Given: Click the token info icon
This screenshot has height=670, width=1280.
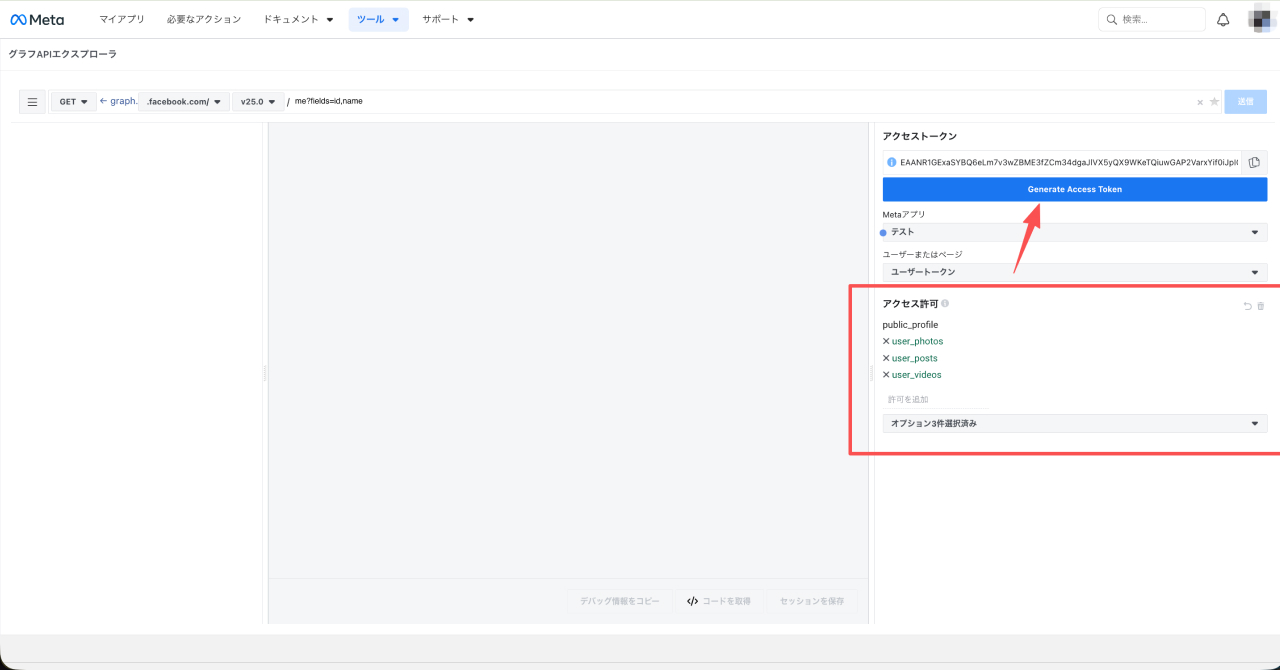Looking at the screenshot, I should 891,162.
